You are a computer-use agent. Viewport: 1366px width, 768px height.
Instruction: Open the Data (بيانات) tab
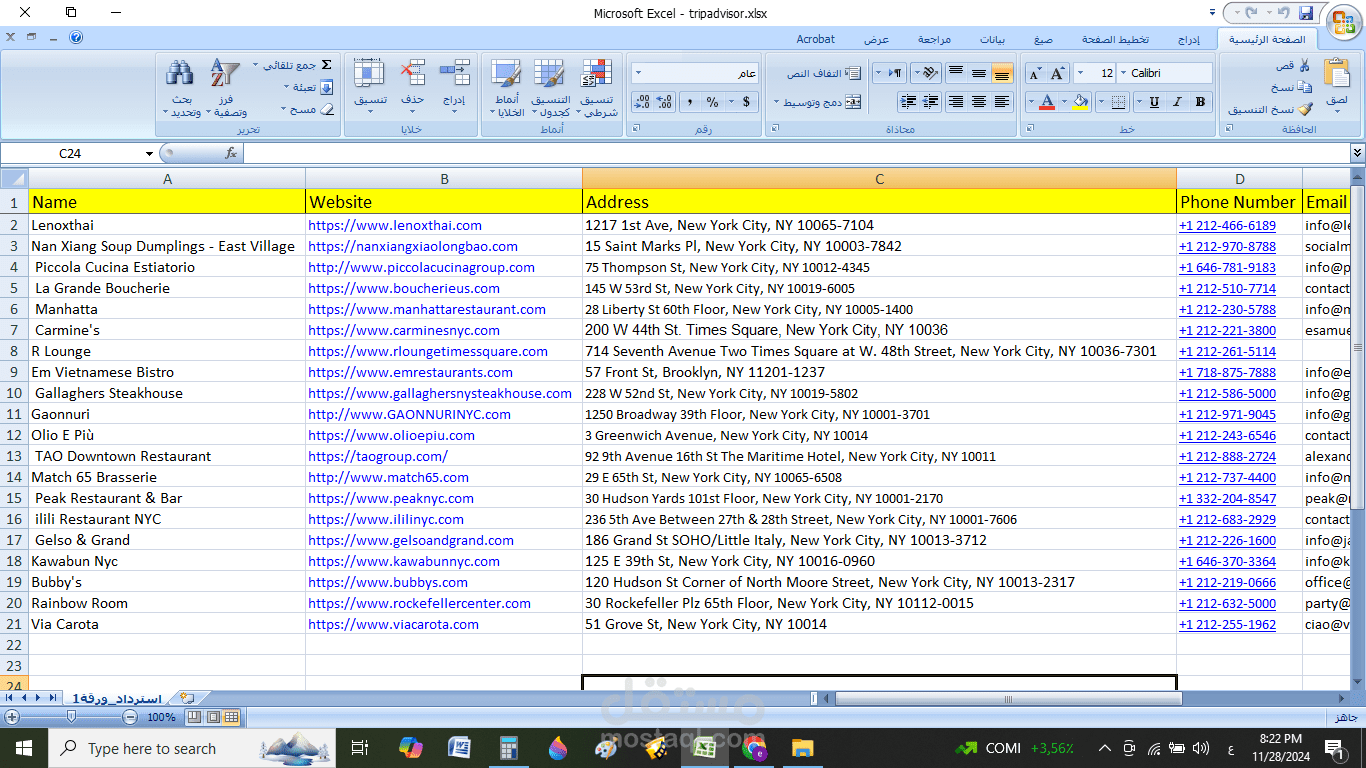(x=992, y=39)
